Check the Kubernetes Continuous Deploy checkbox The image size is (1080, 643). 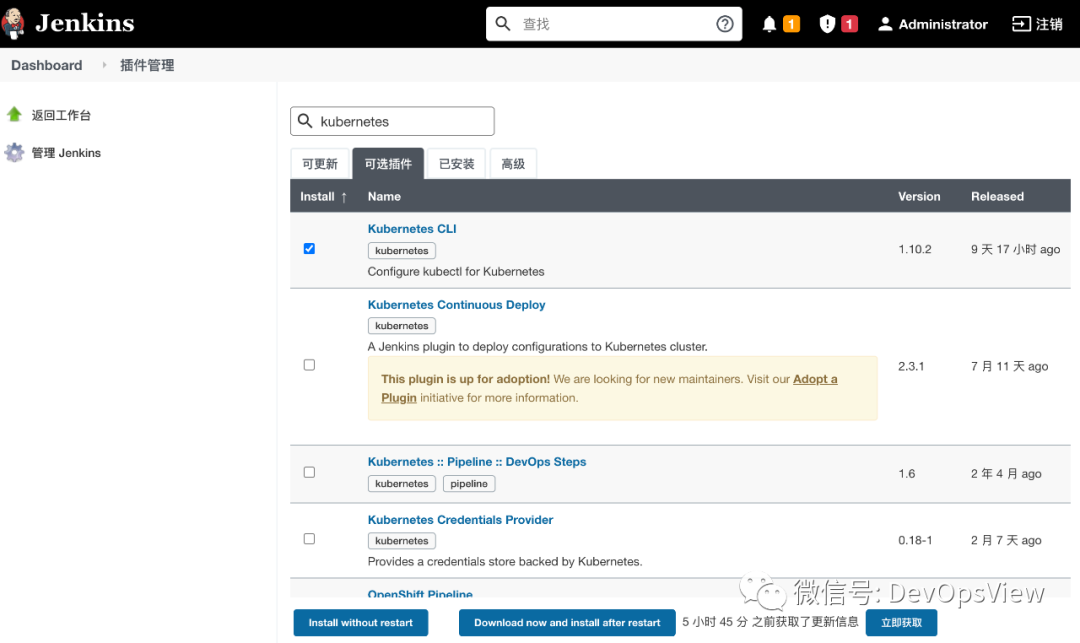coord(309,365)
